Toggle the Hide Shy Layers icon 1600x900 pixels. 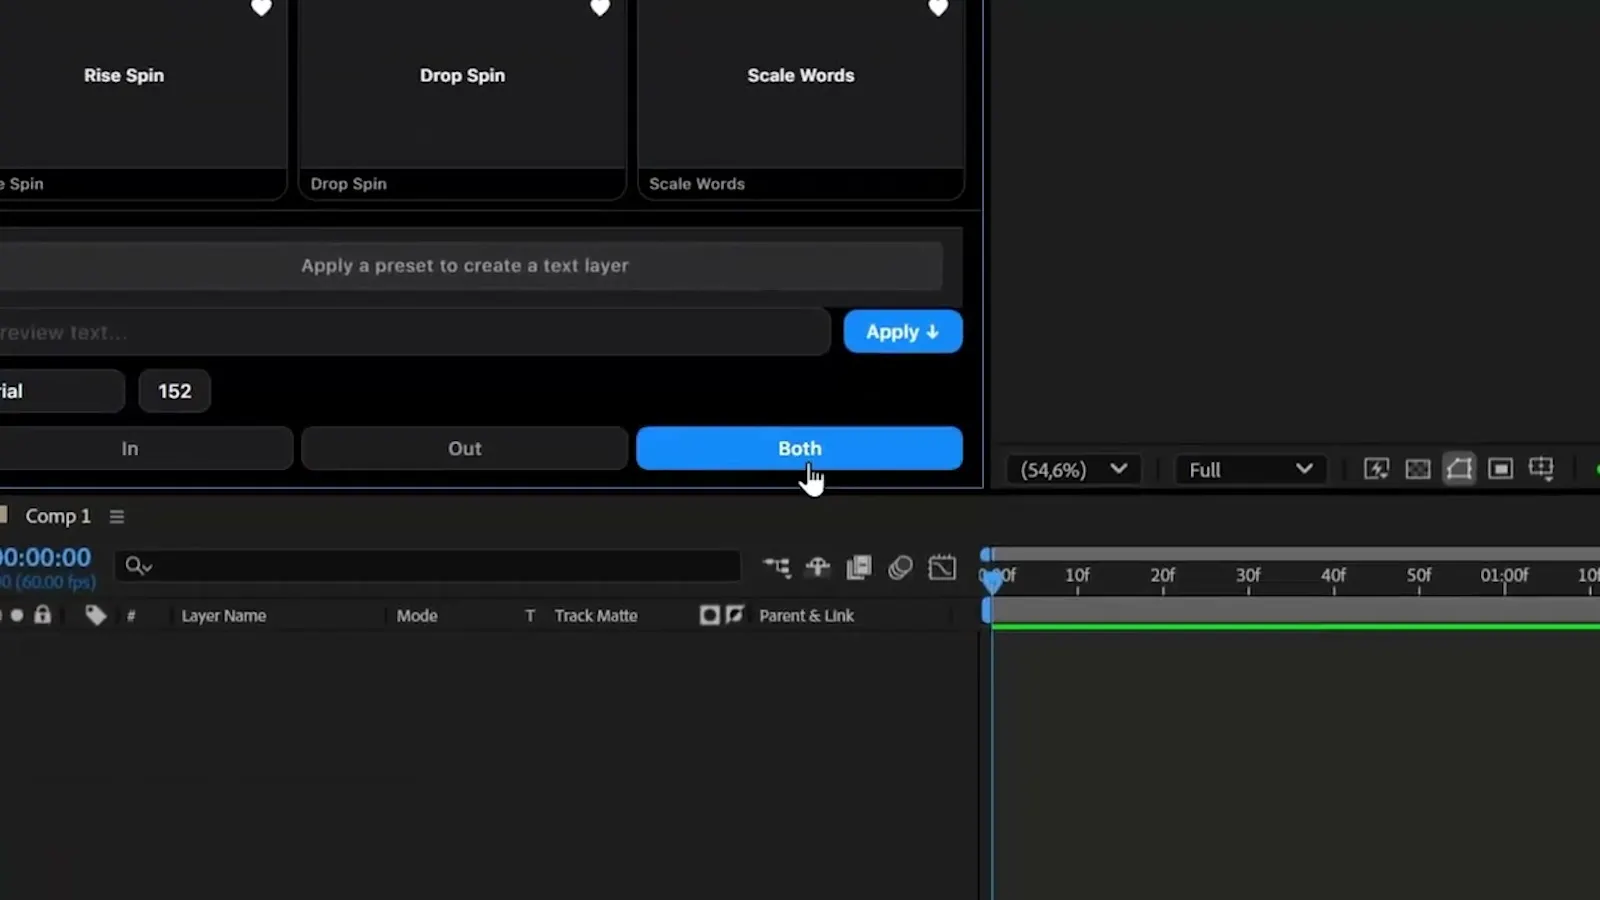tap(818, 568)
